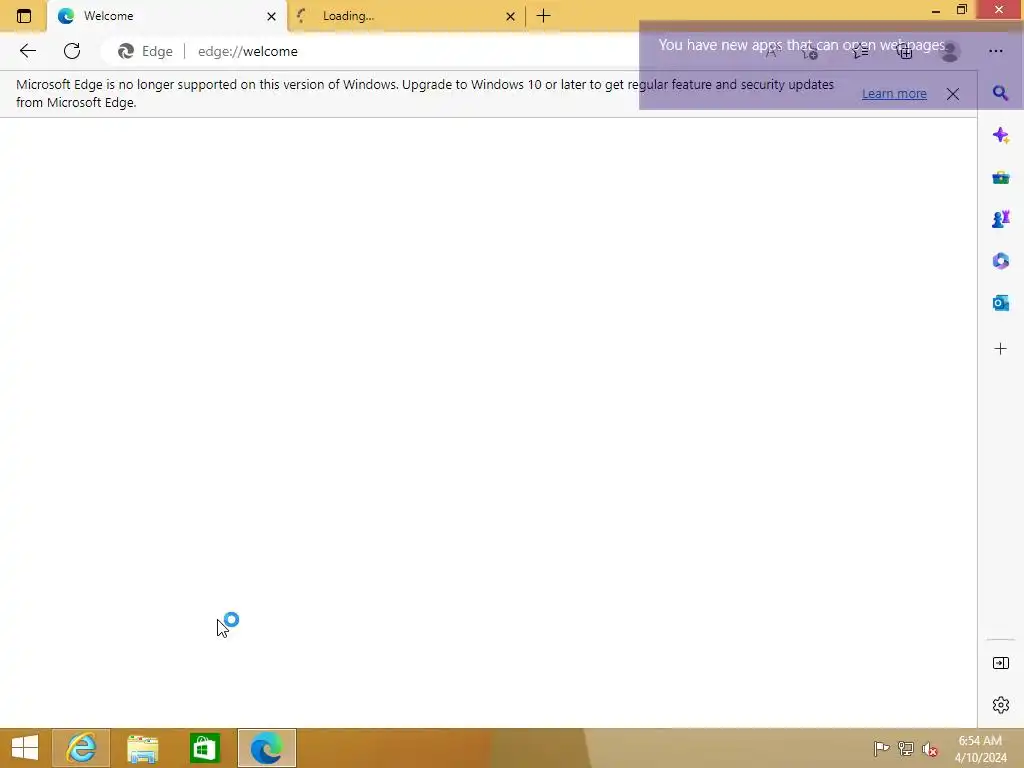Open sidebar settings gear
This screenshot has width=1024, height=768.
coord(1000,705)
